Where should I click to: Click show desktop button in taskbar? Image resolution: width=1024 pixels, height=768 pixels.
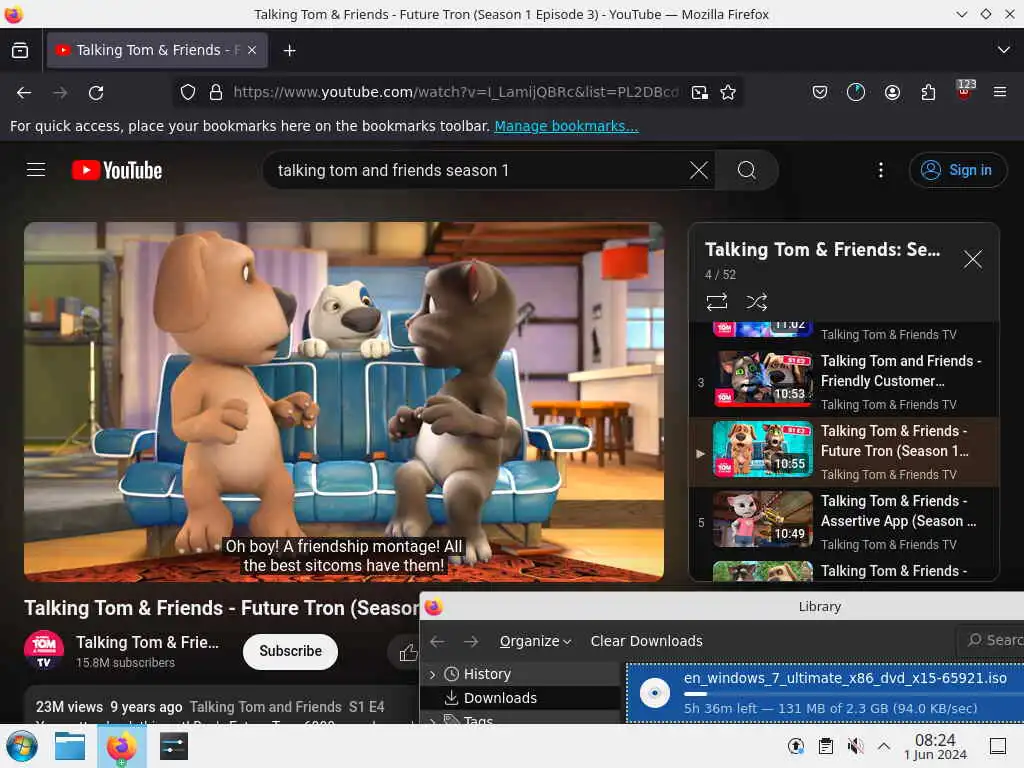pos(998,746)
